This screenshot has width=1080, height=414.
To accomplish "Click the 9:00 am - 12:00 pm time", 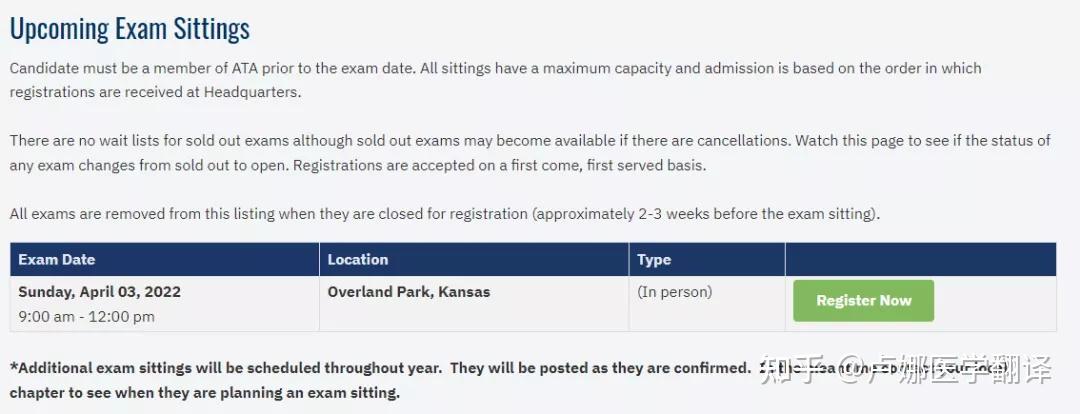I will point(87,316).
